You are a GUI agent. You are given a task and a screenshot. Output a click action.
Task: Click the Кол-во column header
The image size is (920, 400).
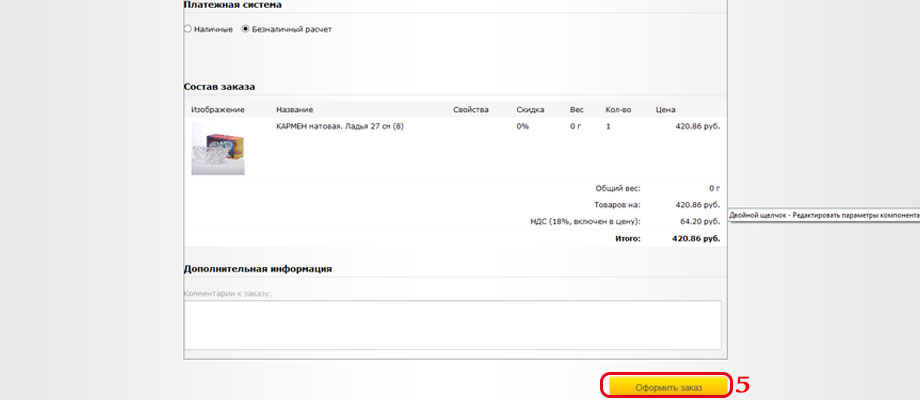[619, 109]
